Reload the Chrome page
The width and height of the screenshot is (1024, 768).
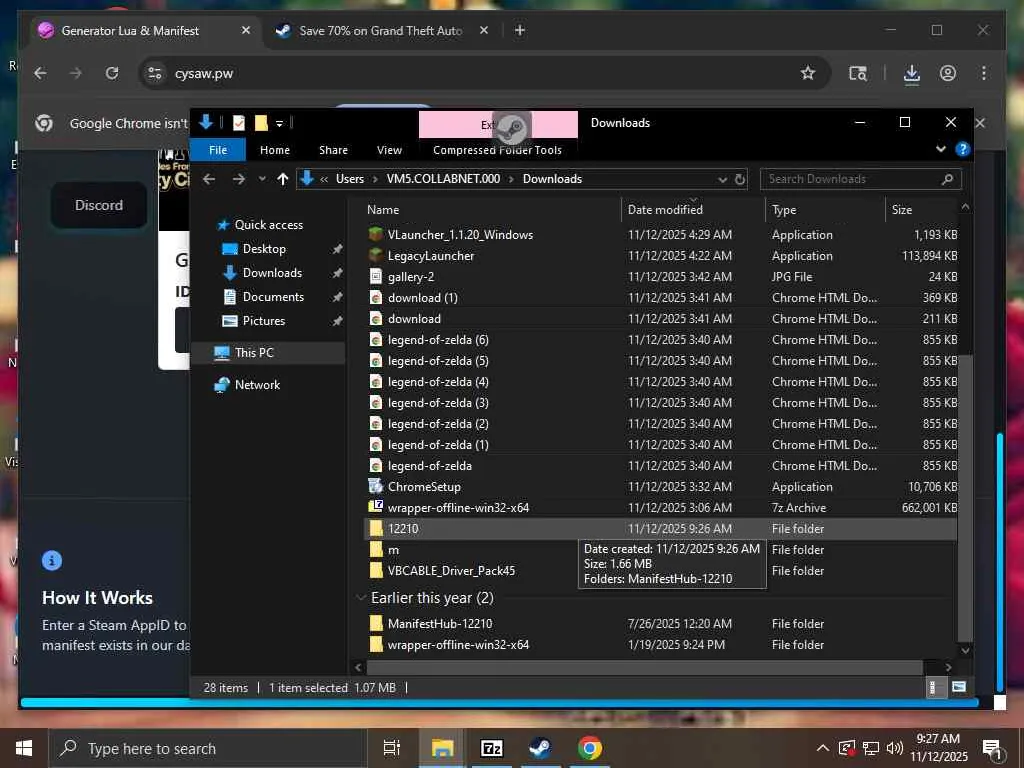(x=112, y=73)
